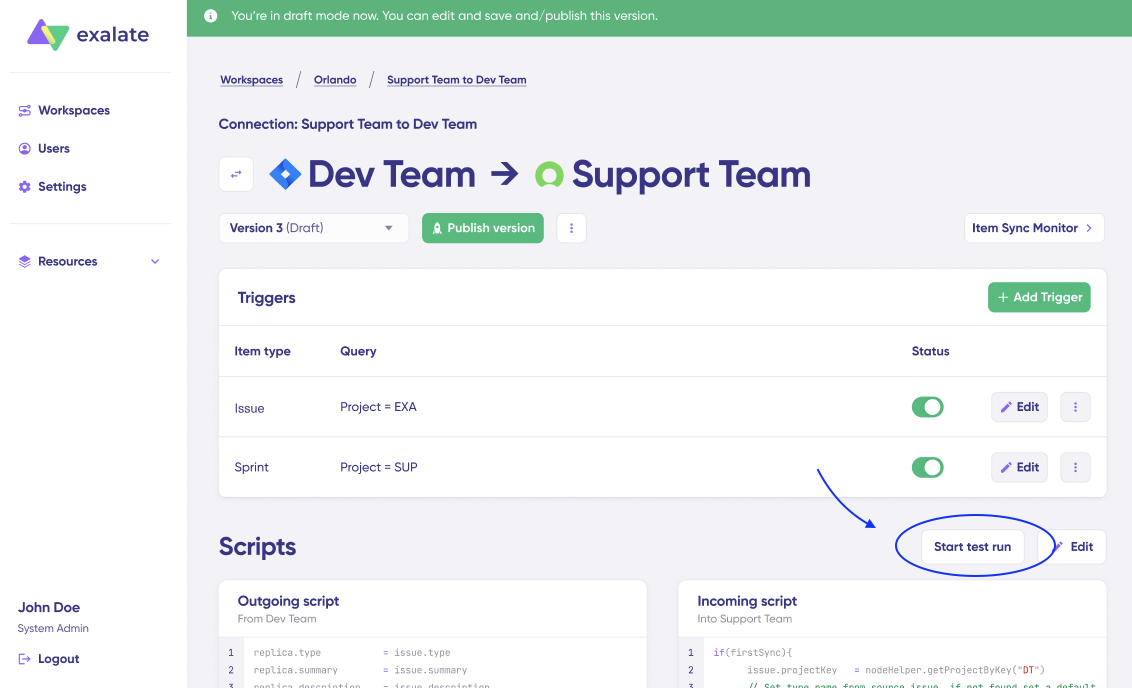Click line 1 of the outgoing script code
The height and width of the screenshot is (688, 1132).
point(352,653)
